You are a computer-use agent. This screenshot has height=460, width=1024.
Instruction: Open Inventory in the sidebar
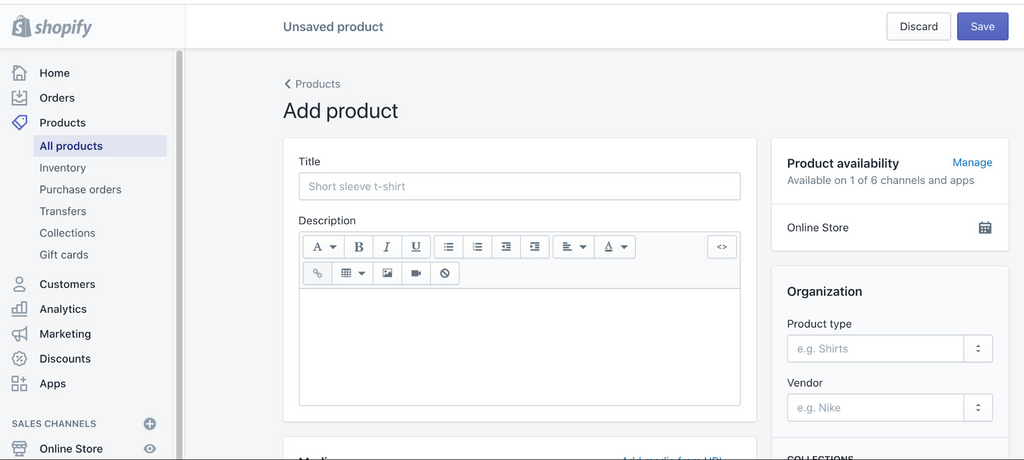coord(63,168)
